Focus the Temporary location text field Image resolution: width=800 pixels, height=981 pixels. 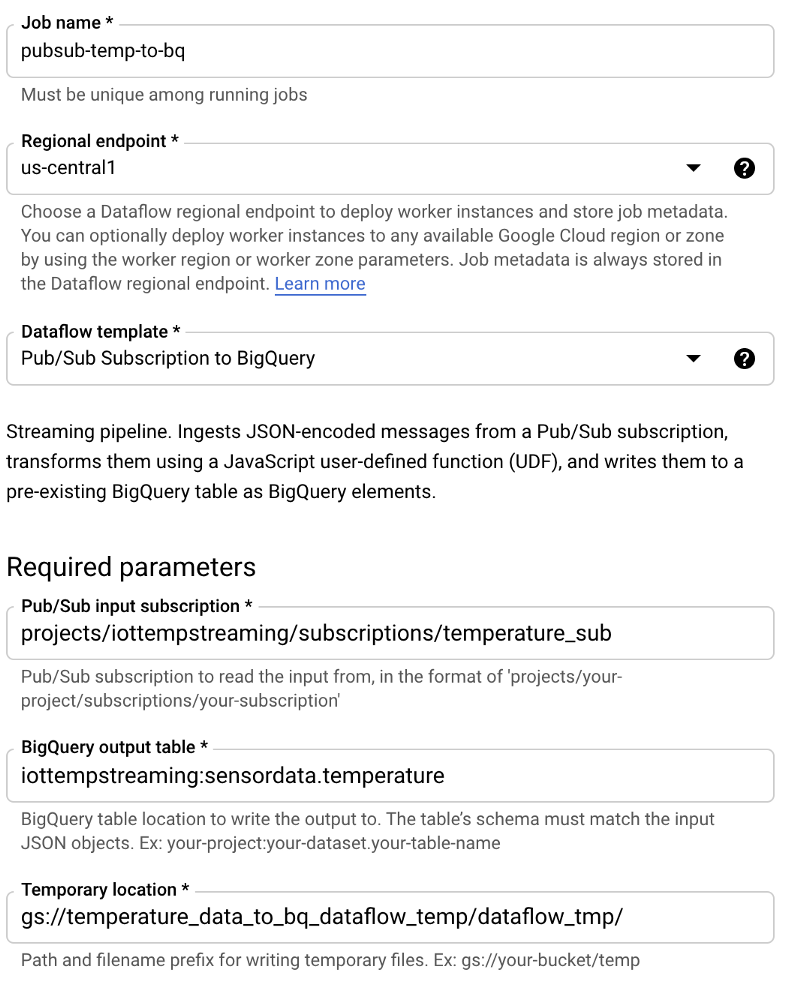390,918
